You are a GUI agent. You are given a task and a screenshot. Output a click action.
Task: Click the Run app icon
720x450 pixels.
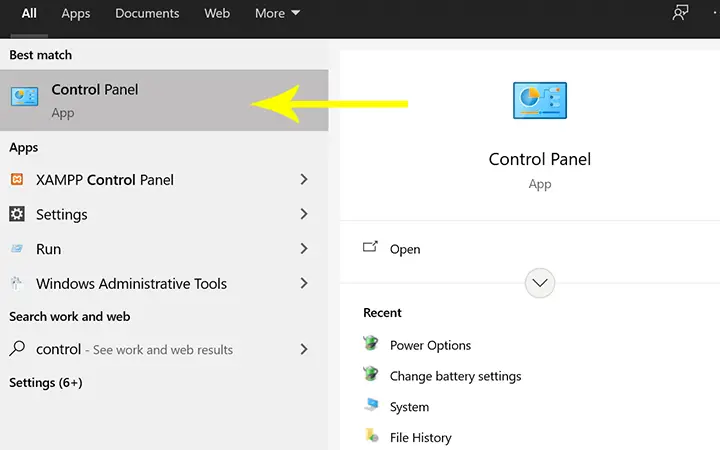pos(17,248)
